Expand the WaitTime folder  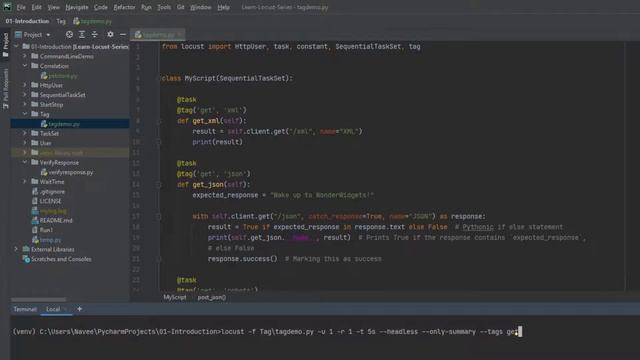[25, 181]
